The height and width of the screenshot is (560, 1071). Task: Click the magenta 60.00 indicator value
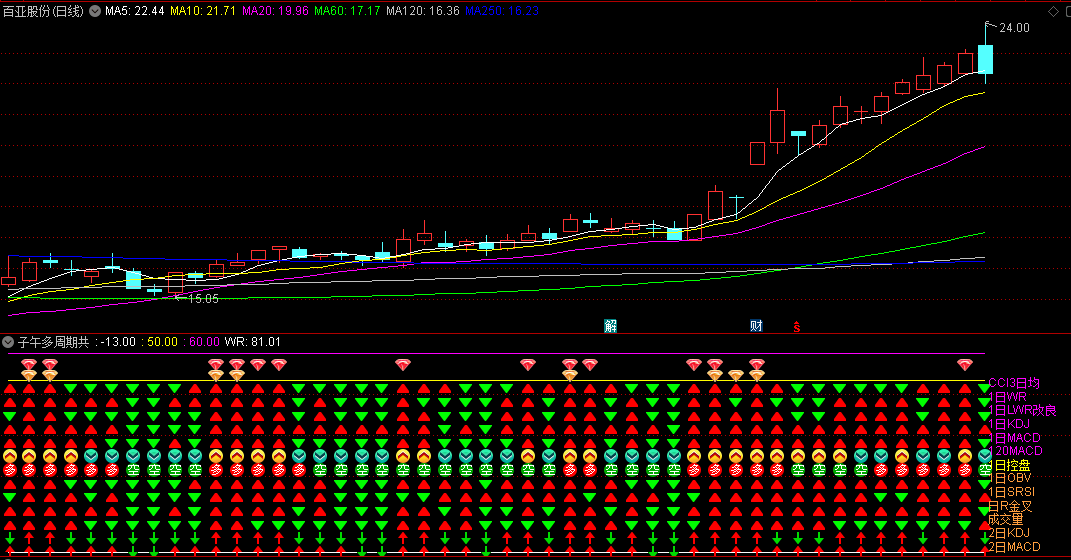(x=204, y=341)
